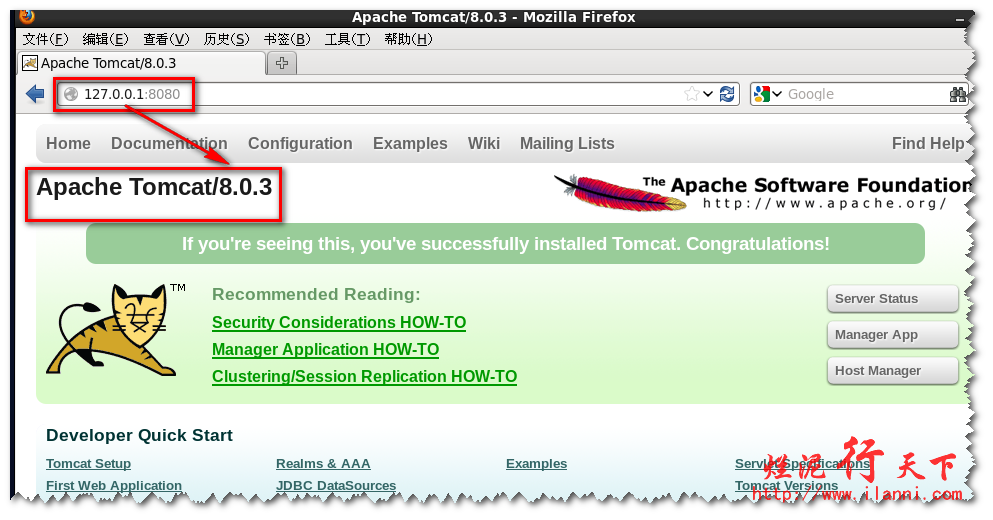Click the reload page icon
The image size is (993, 520).
coord(727,94)
